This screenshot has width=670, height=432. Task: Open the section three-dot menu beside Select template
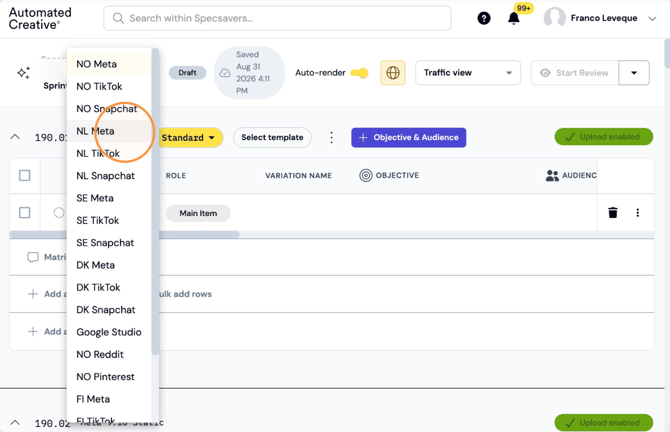click(x=331, y=138)
